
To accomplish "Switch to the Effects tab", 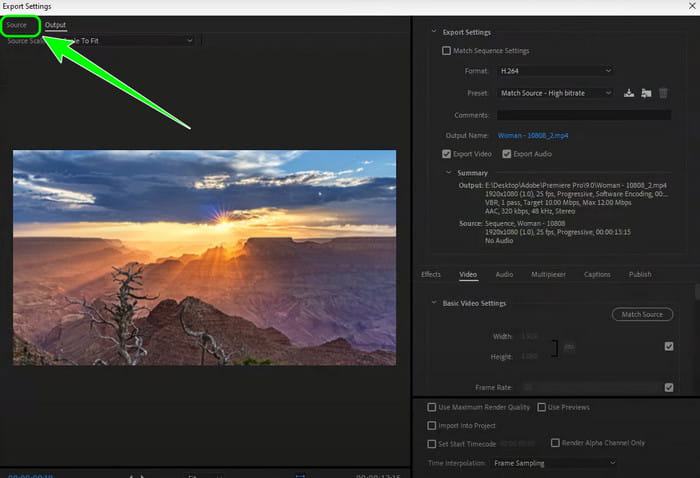I will tap(431, 274).
